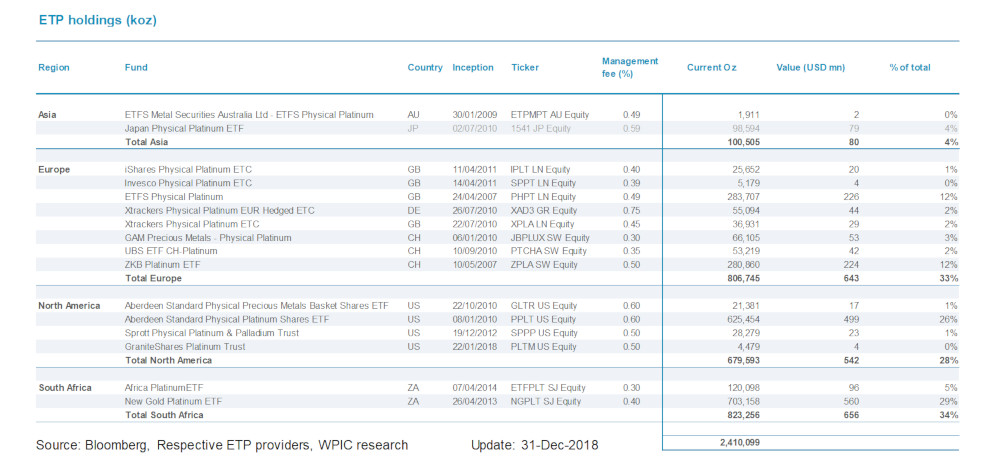The image size is (1000, 465).
Task: Click the Ticker column header
Action: pos(525,68)
